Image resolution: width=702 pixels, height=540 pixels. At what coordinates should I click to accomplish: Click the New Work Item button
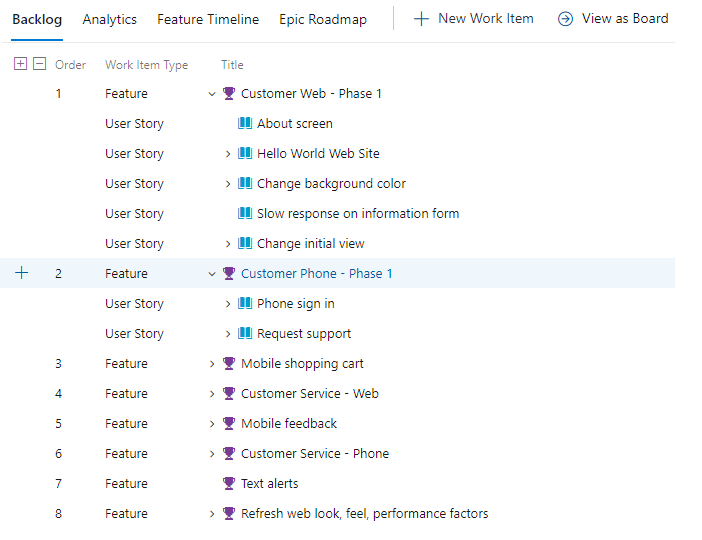click(474, 19)
